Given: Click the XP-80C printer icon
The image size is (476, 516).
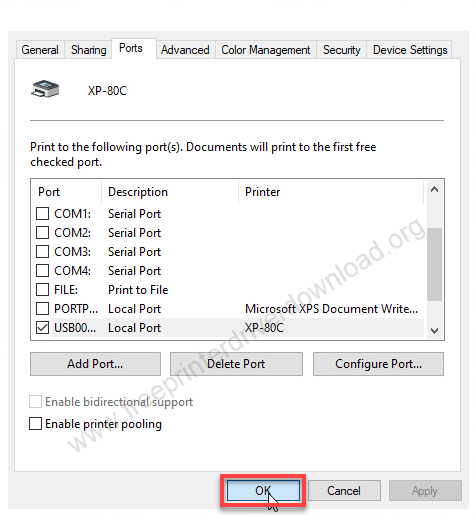Looking at the screenshot, I should pos(45,89).
